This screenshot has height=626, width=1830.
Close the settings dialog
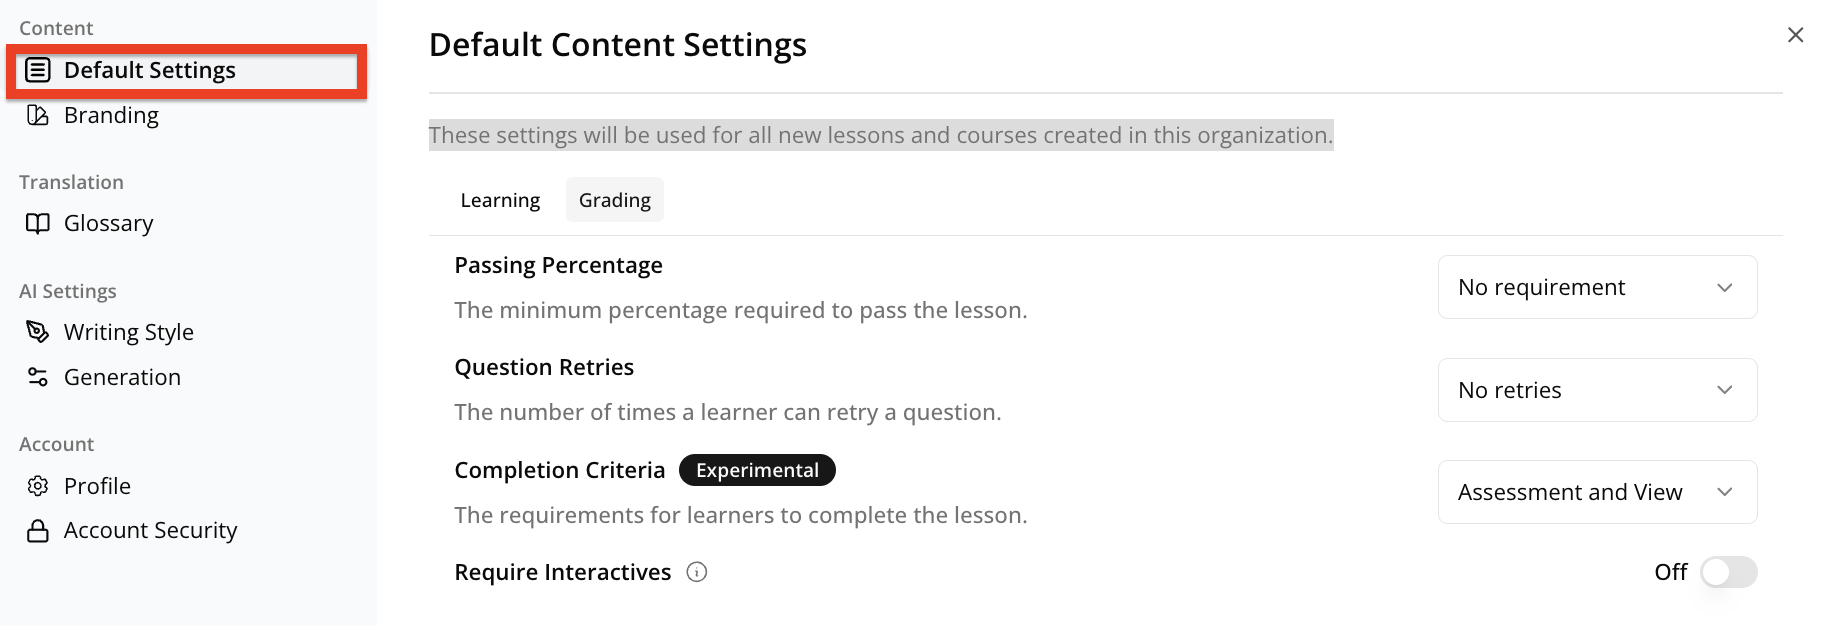coord(1795,35)
